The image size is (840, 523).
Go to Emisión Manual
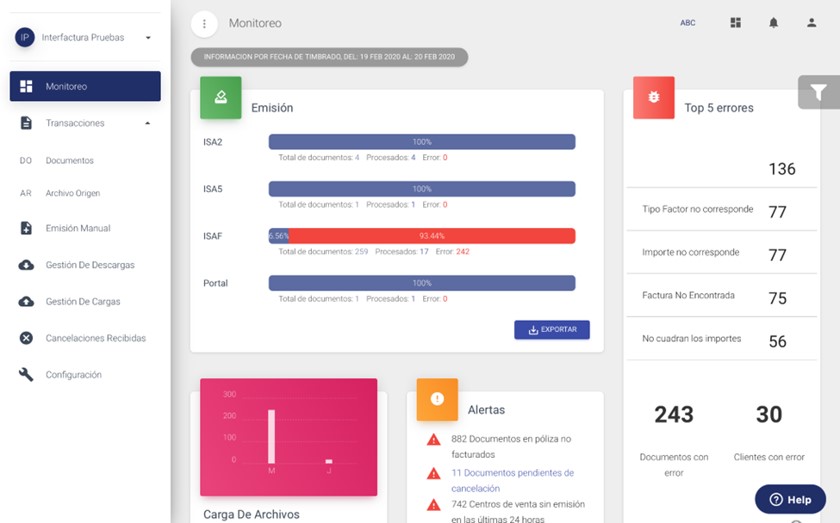(78, 228)
